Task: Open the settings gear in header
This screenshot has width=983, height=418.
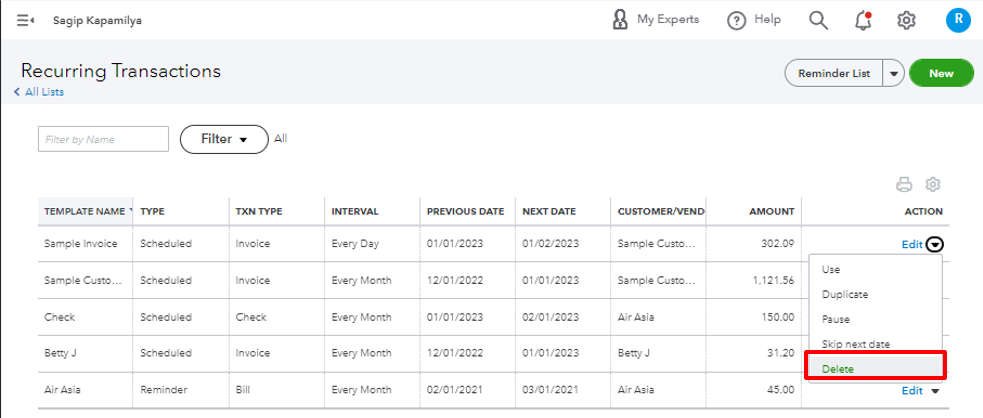Action: click(x=907, y=20)
